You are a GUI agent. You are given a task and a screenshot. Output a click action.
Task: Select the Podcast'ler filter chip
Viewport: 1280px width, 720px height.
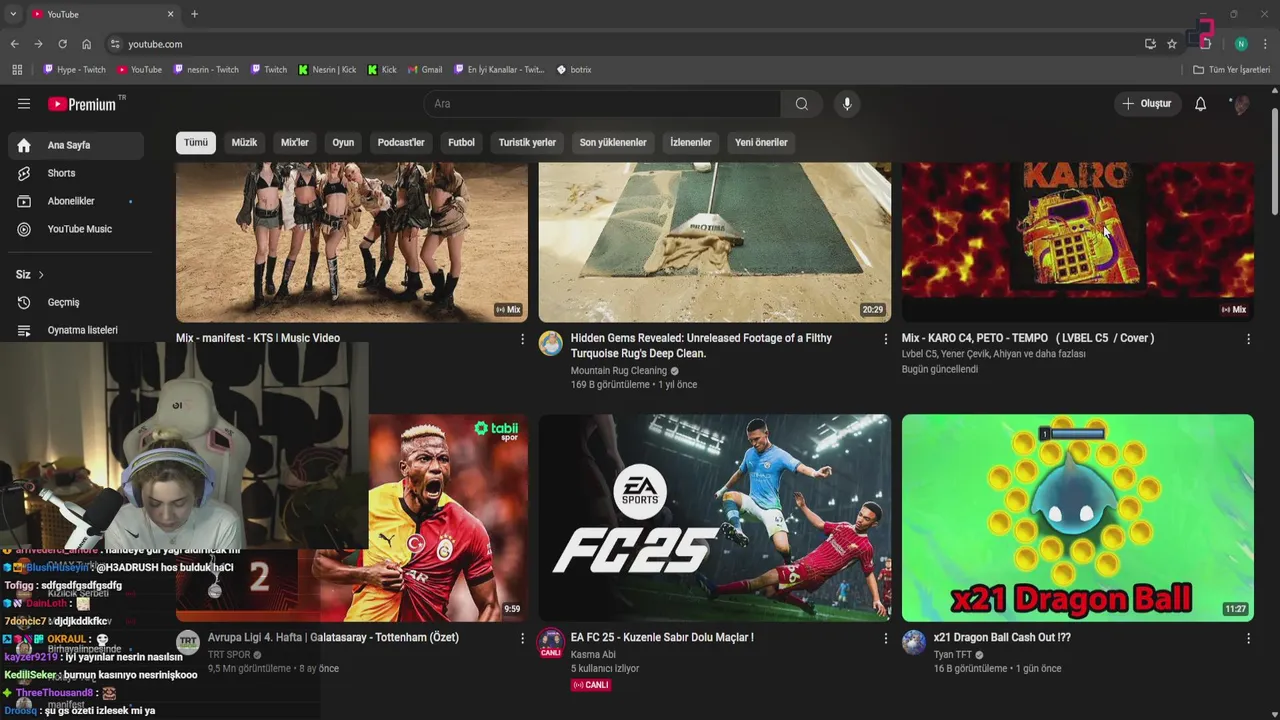401,143
